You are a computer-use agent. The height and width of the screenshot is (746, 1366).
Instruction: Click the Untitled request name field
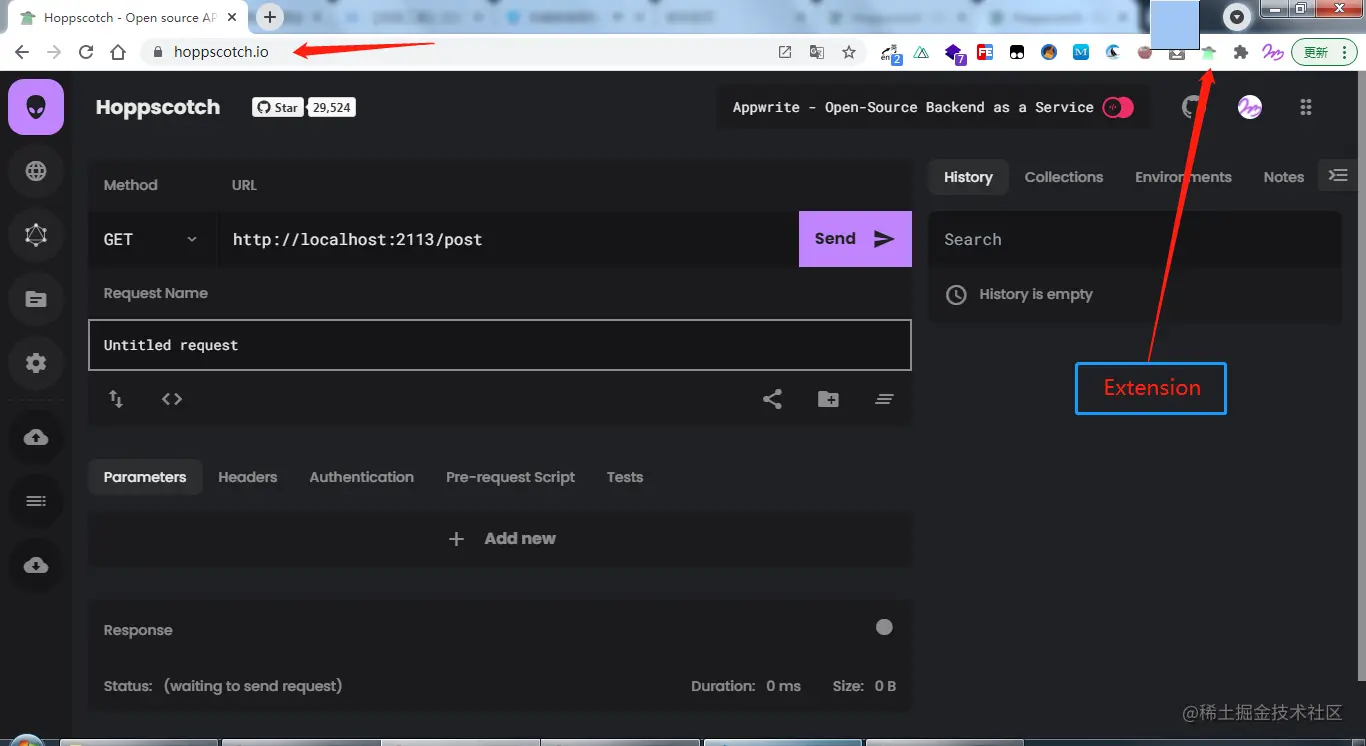point(500,345)
